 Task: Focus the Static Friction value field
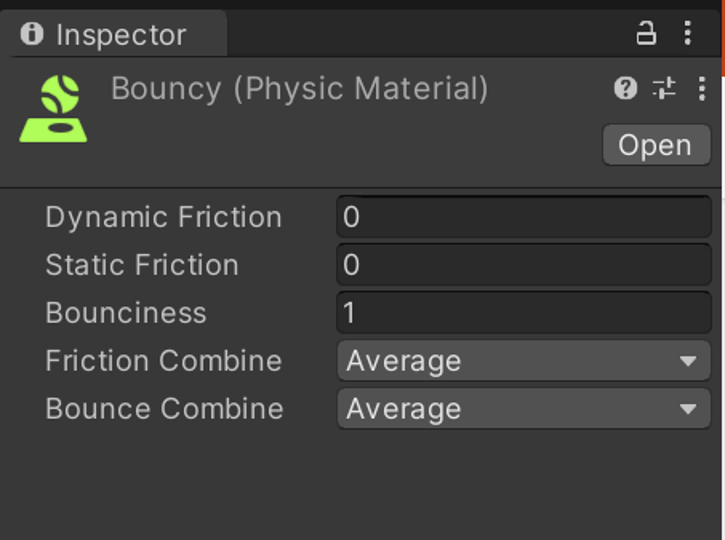click(524, 265)
